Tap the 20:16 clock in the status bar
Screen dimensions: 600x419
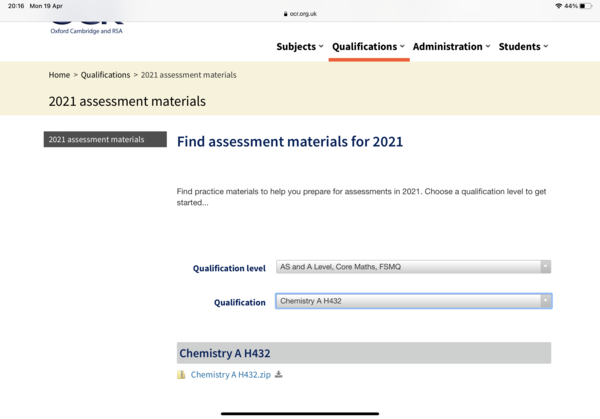[x=16, y=6]
